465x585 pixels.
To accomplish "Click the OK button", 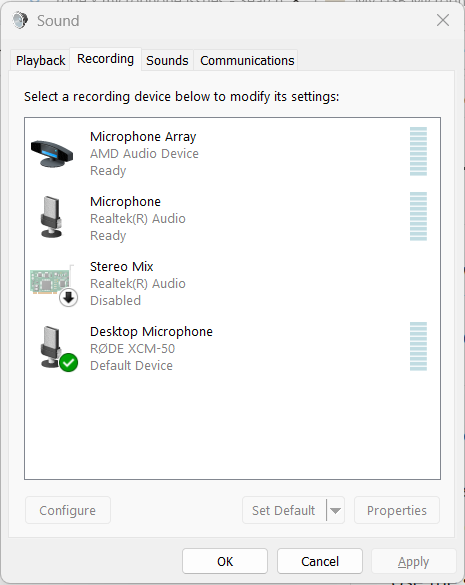I will tap(225, 561).
